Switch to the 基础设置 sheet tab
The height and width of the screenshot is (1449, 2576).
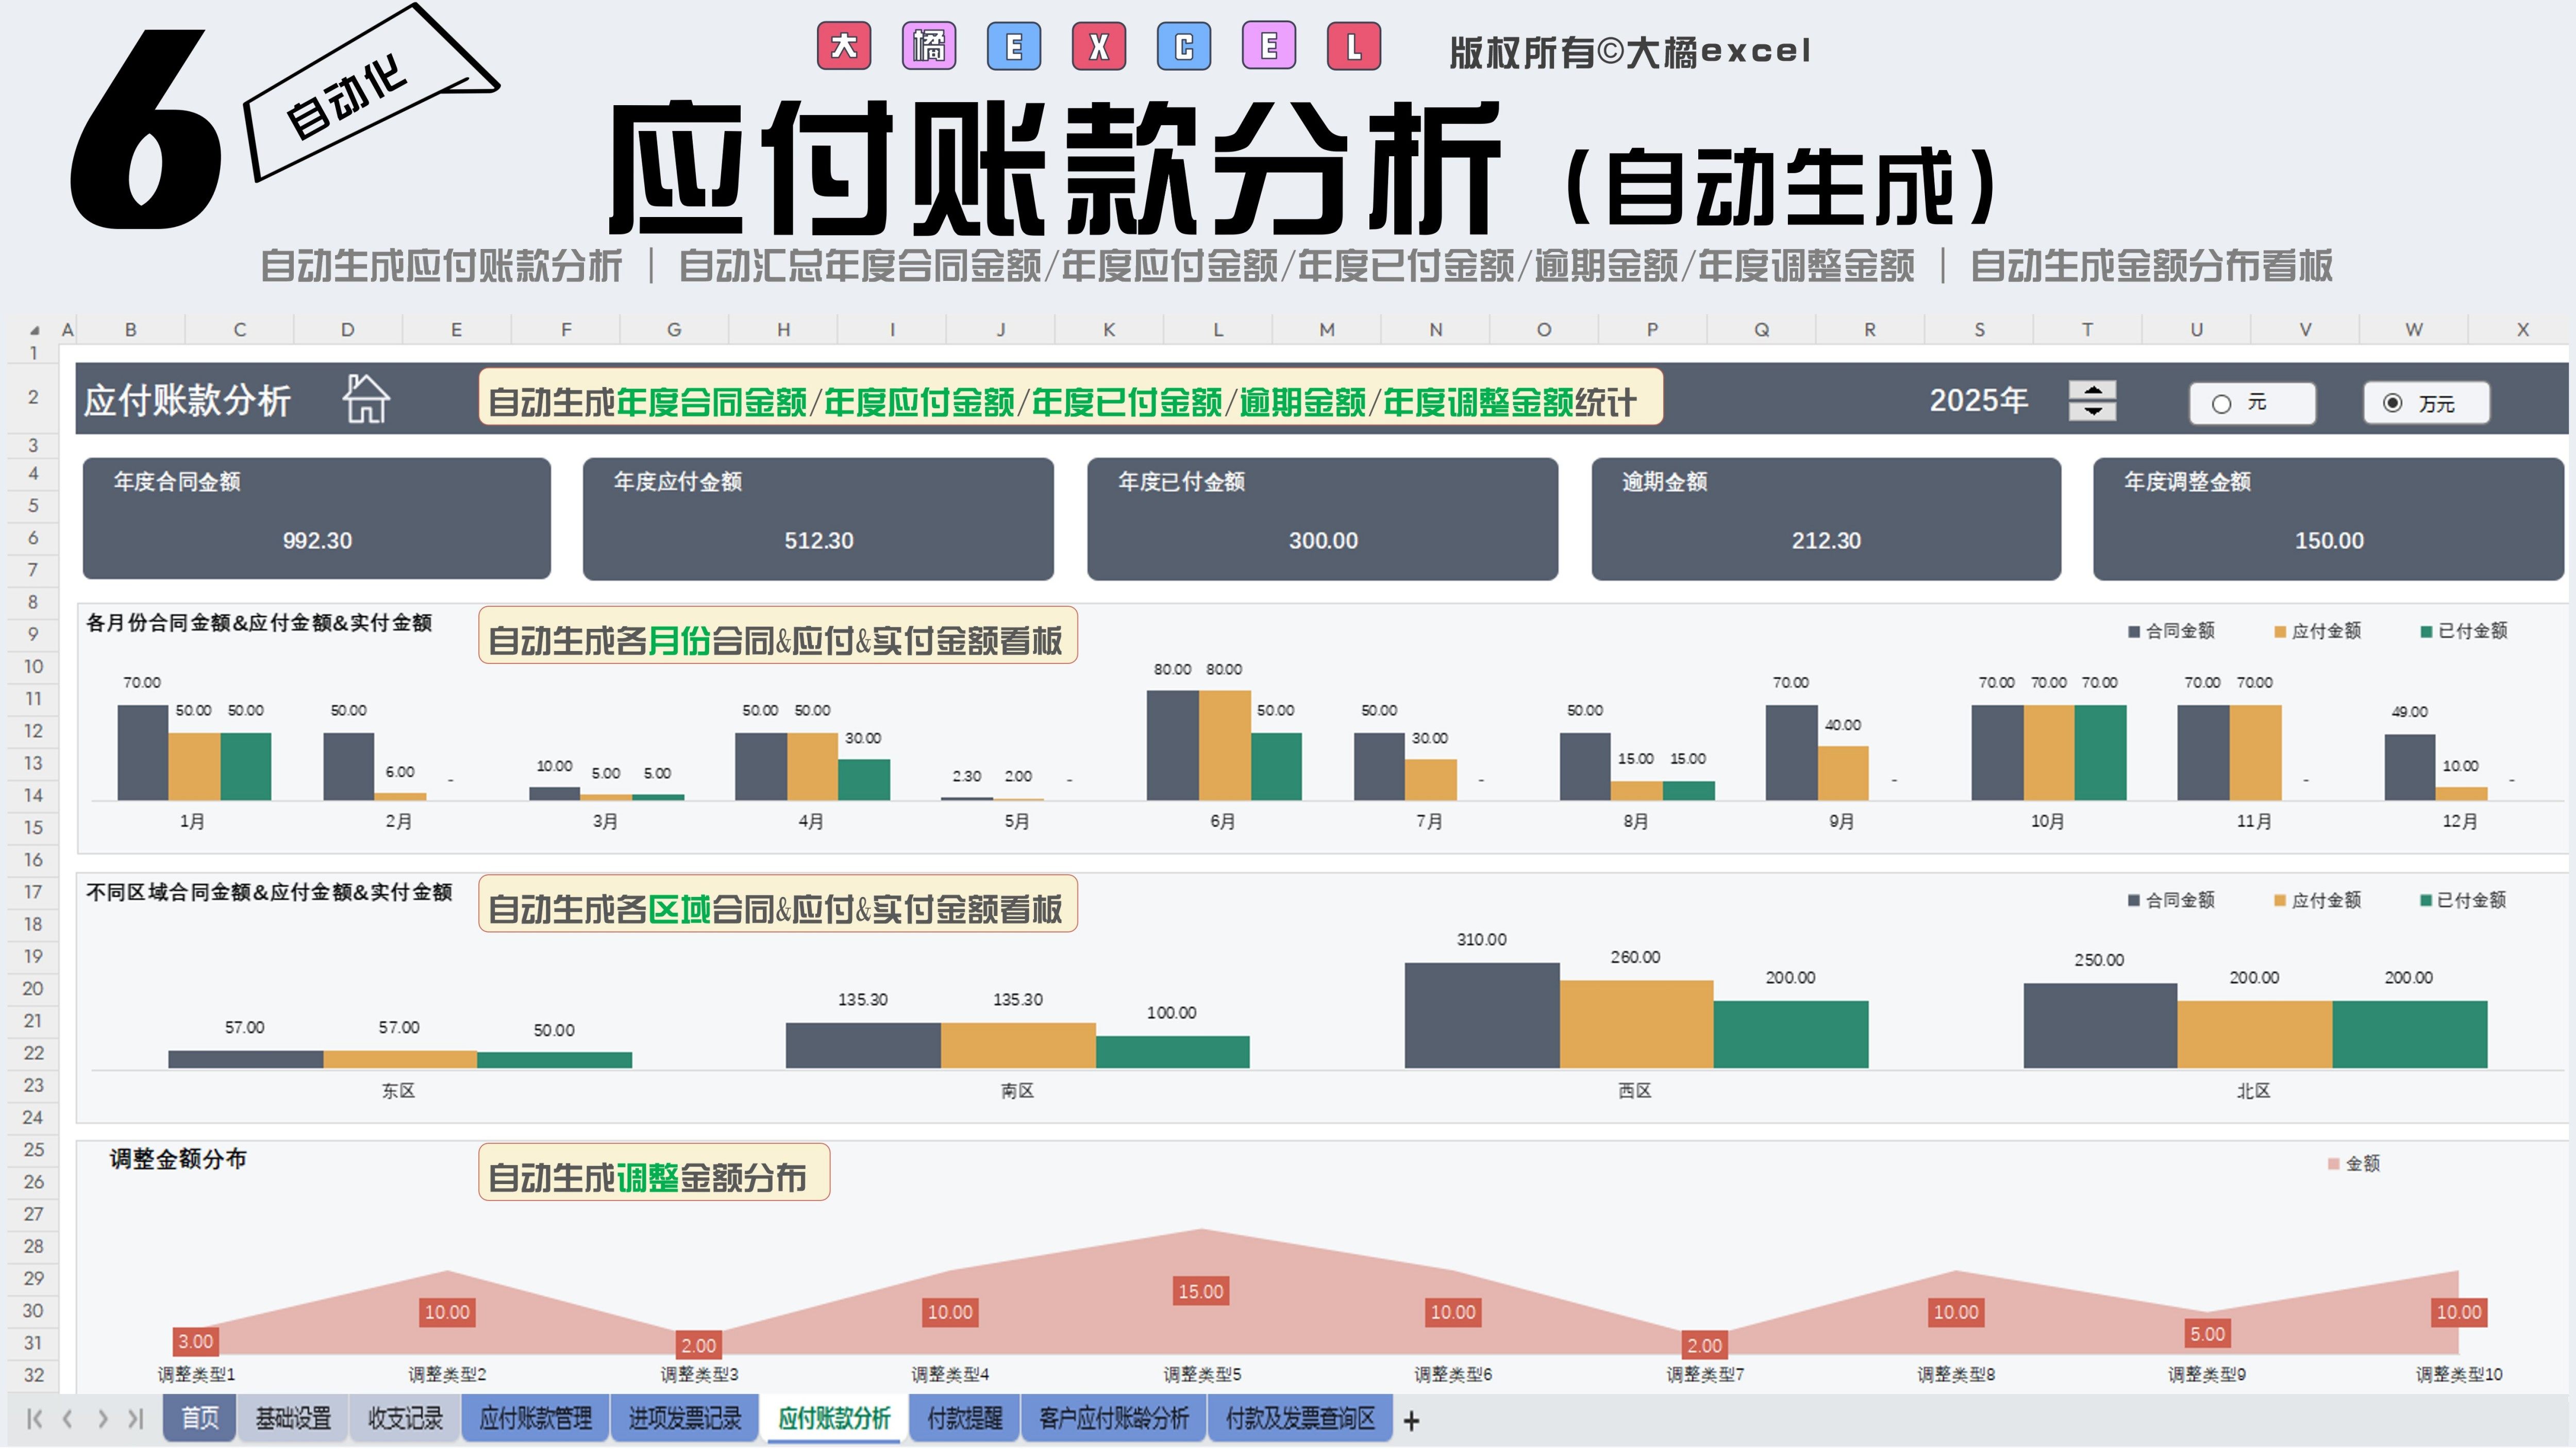click(x=293, y=1418)
